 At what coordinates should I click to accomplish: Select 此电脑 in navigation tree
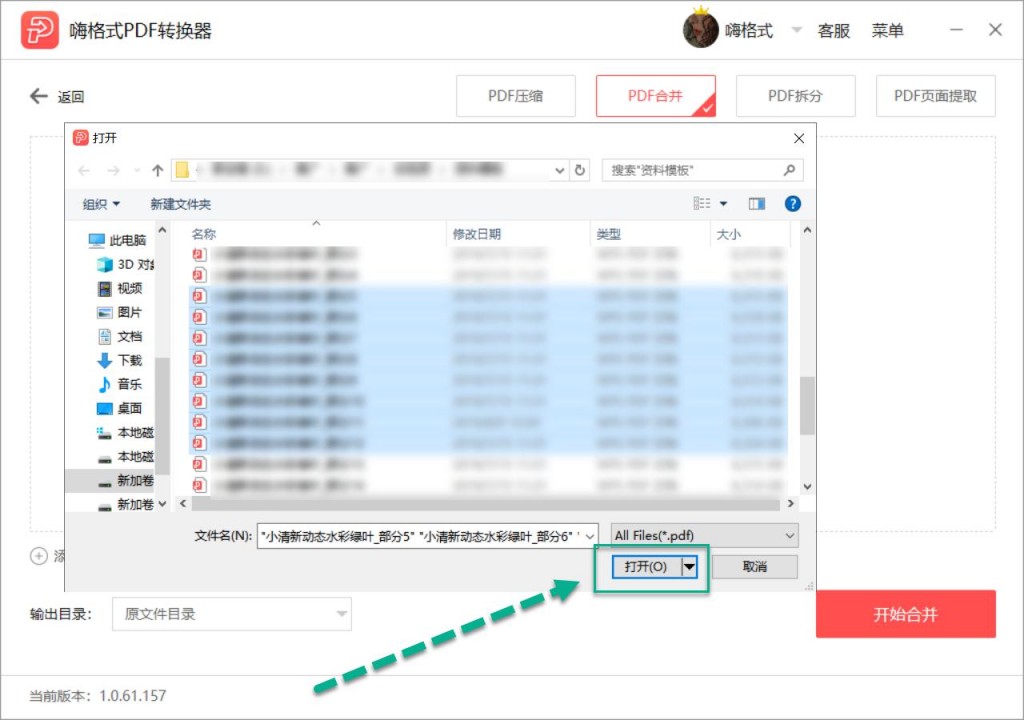117,240
